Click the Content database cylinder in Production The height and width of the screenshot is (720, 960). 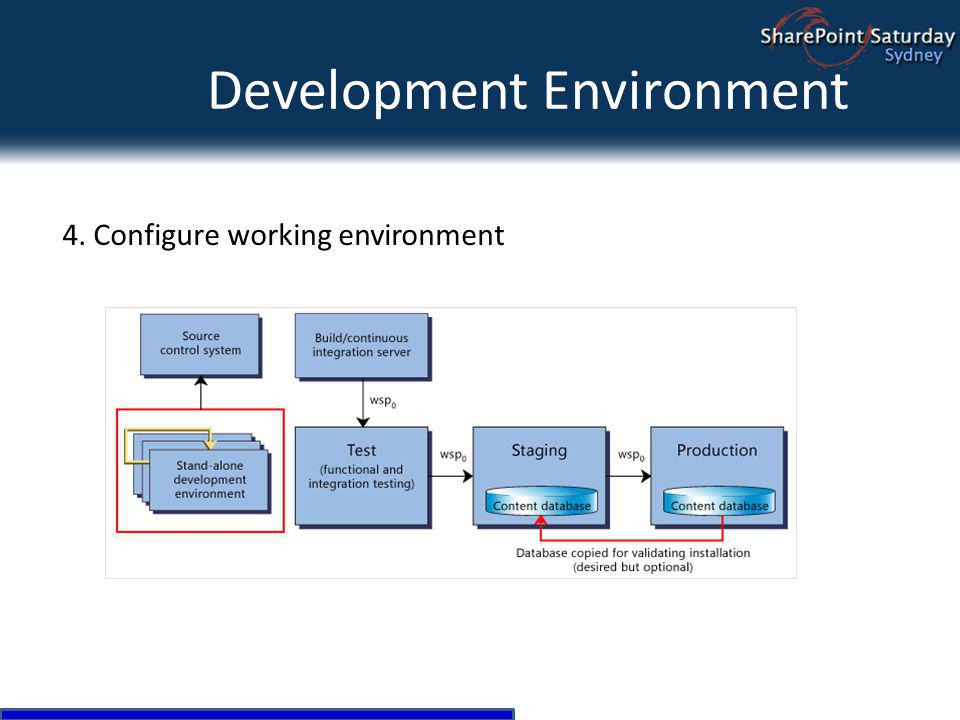(x=719, y=501)
